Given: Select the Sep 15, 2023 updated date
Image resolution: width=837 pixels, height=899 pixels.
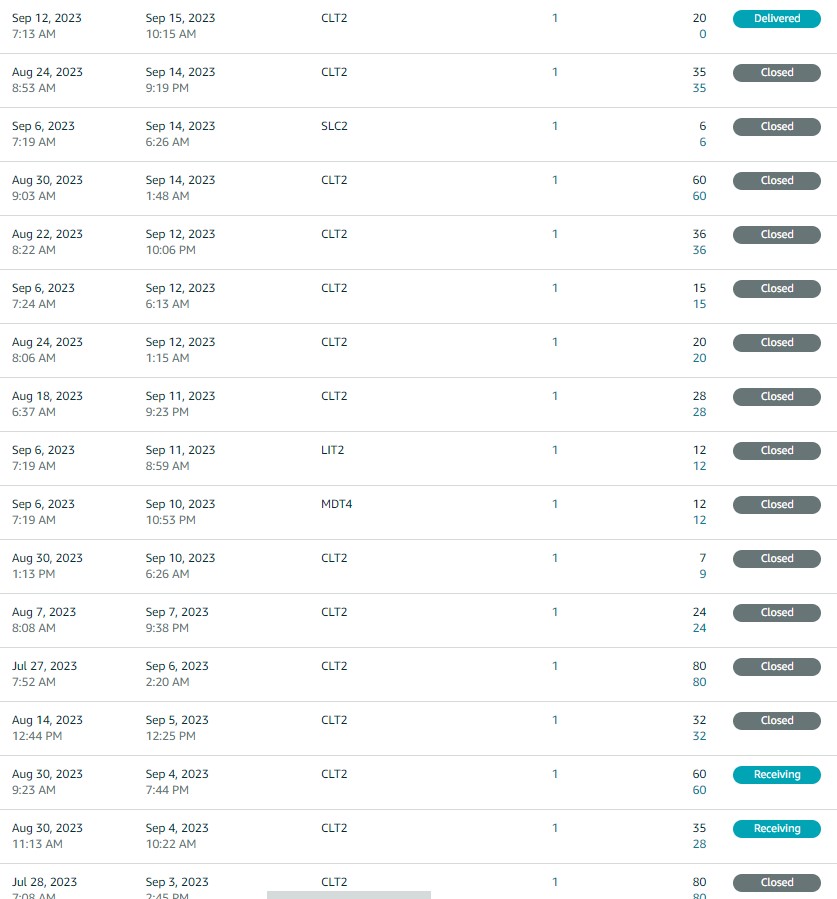Looking at the screenshot, I should 180,18.
